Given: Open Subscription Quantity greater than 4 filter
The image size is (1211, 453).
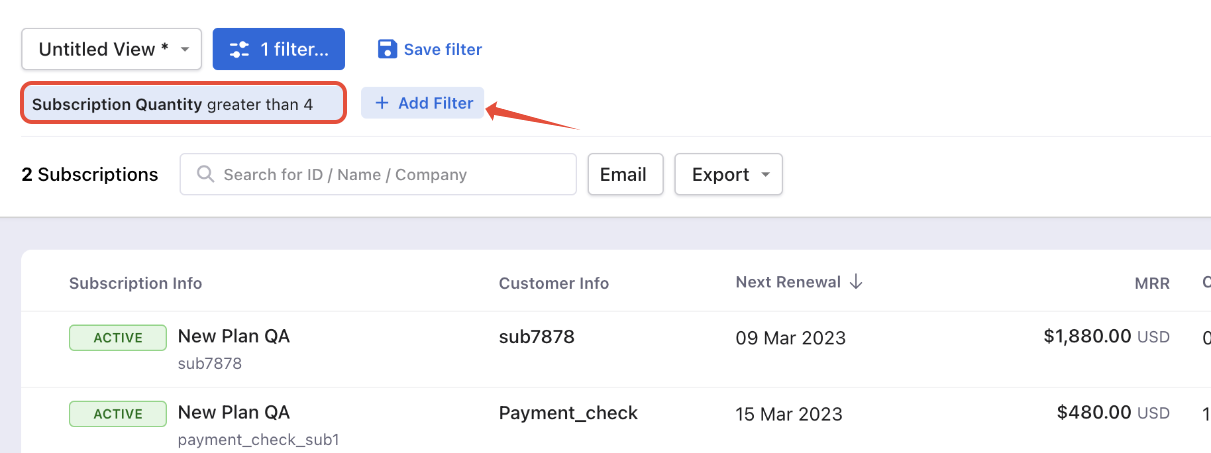Looking at the screenshot, I should (x=184, y=104).
